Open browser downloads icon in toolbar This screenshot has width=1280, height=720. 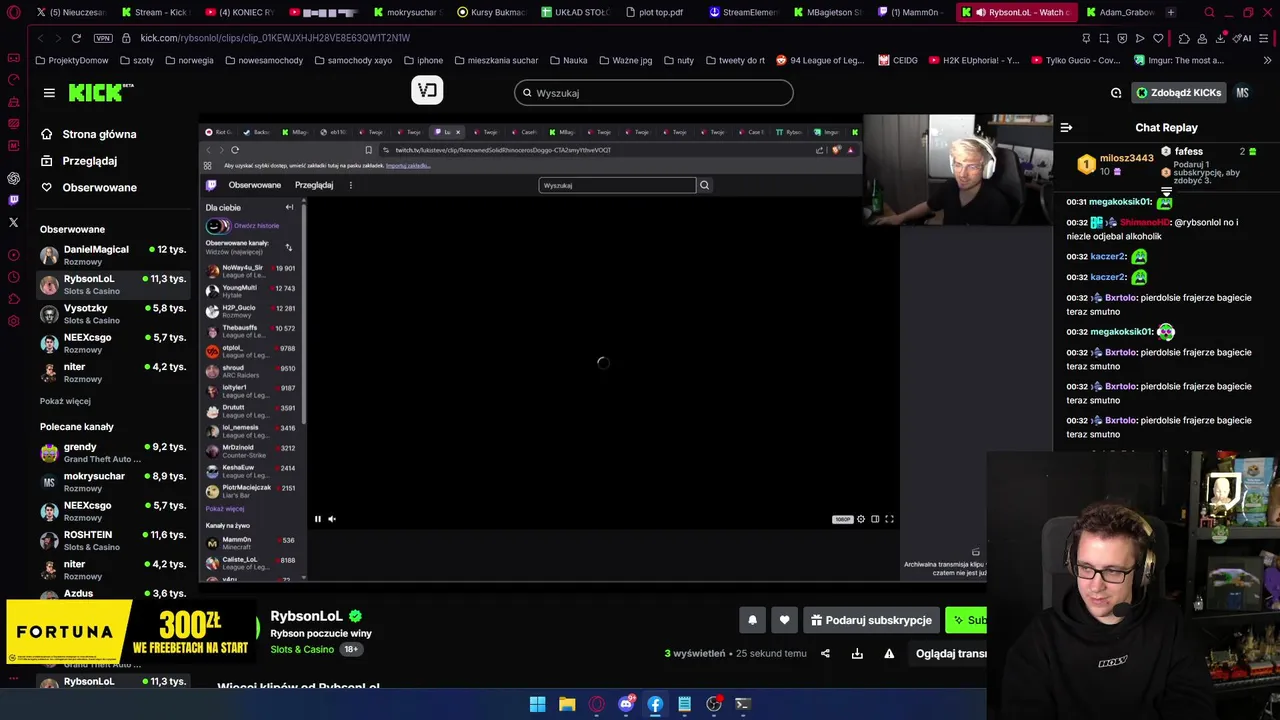[1222, 38]
